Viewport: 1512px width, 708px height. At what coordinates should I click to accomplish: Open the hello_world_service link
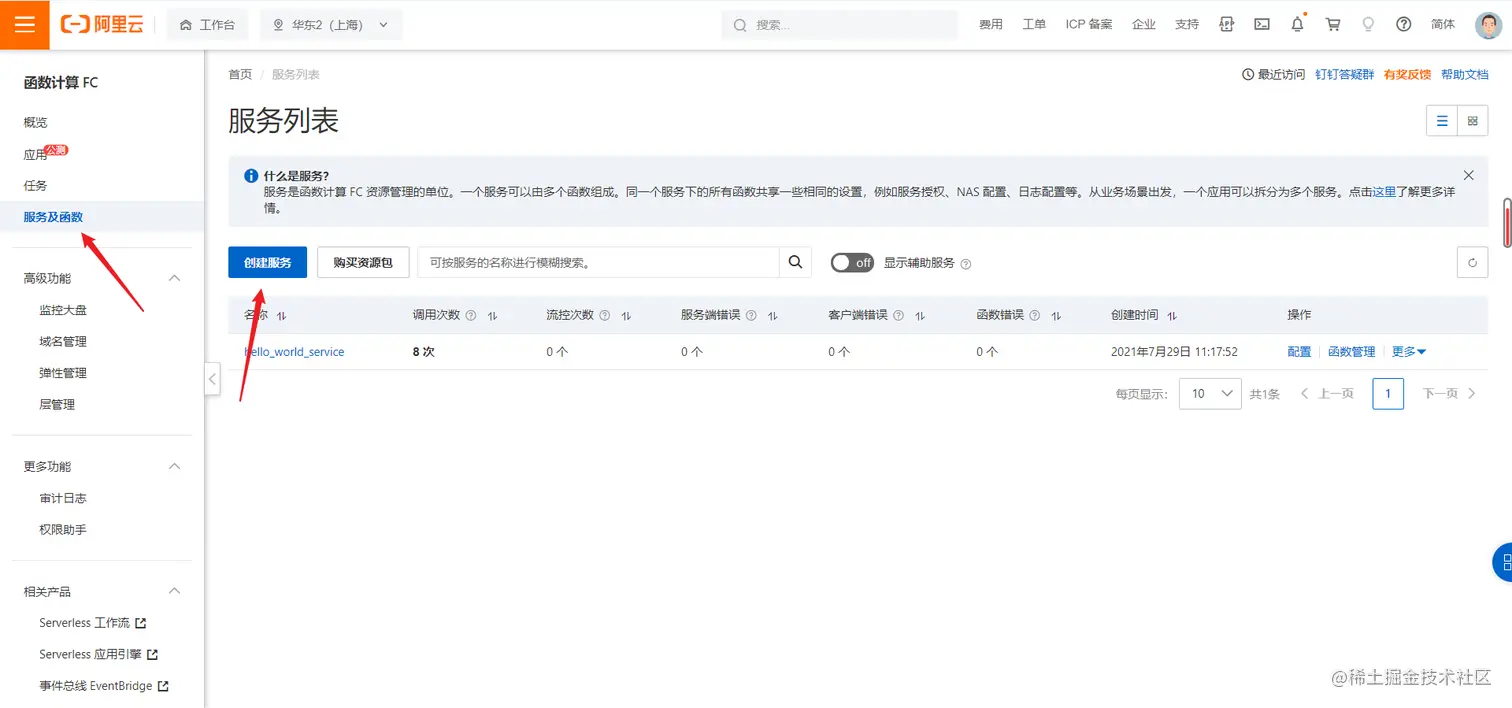(294, 351)
